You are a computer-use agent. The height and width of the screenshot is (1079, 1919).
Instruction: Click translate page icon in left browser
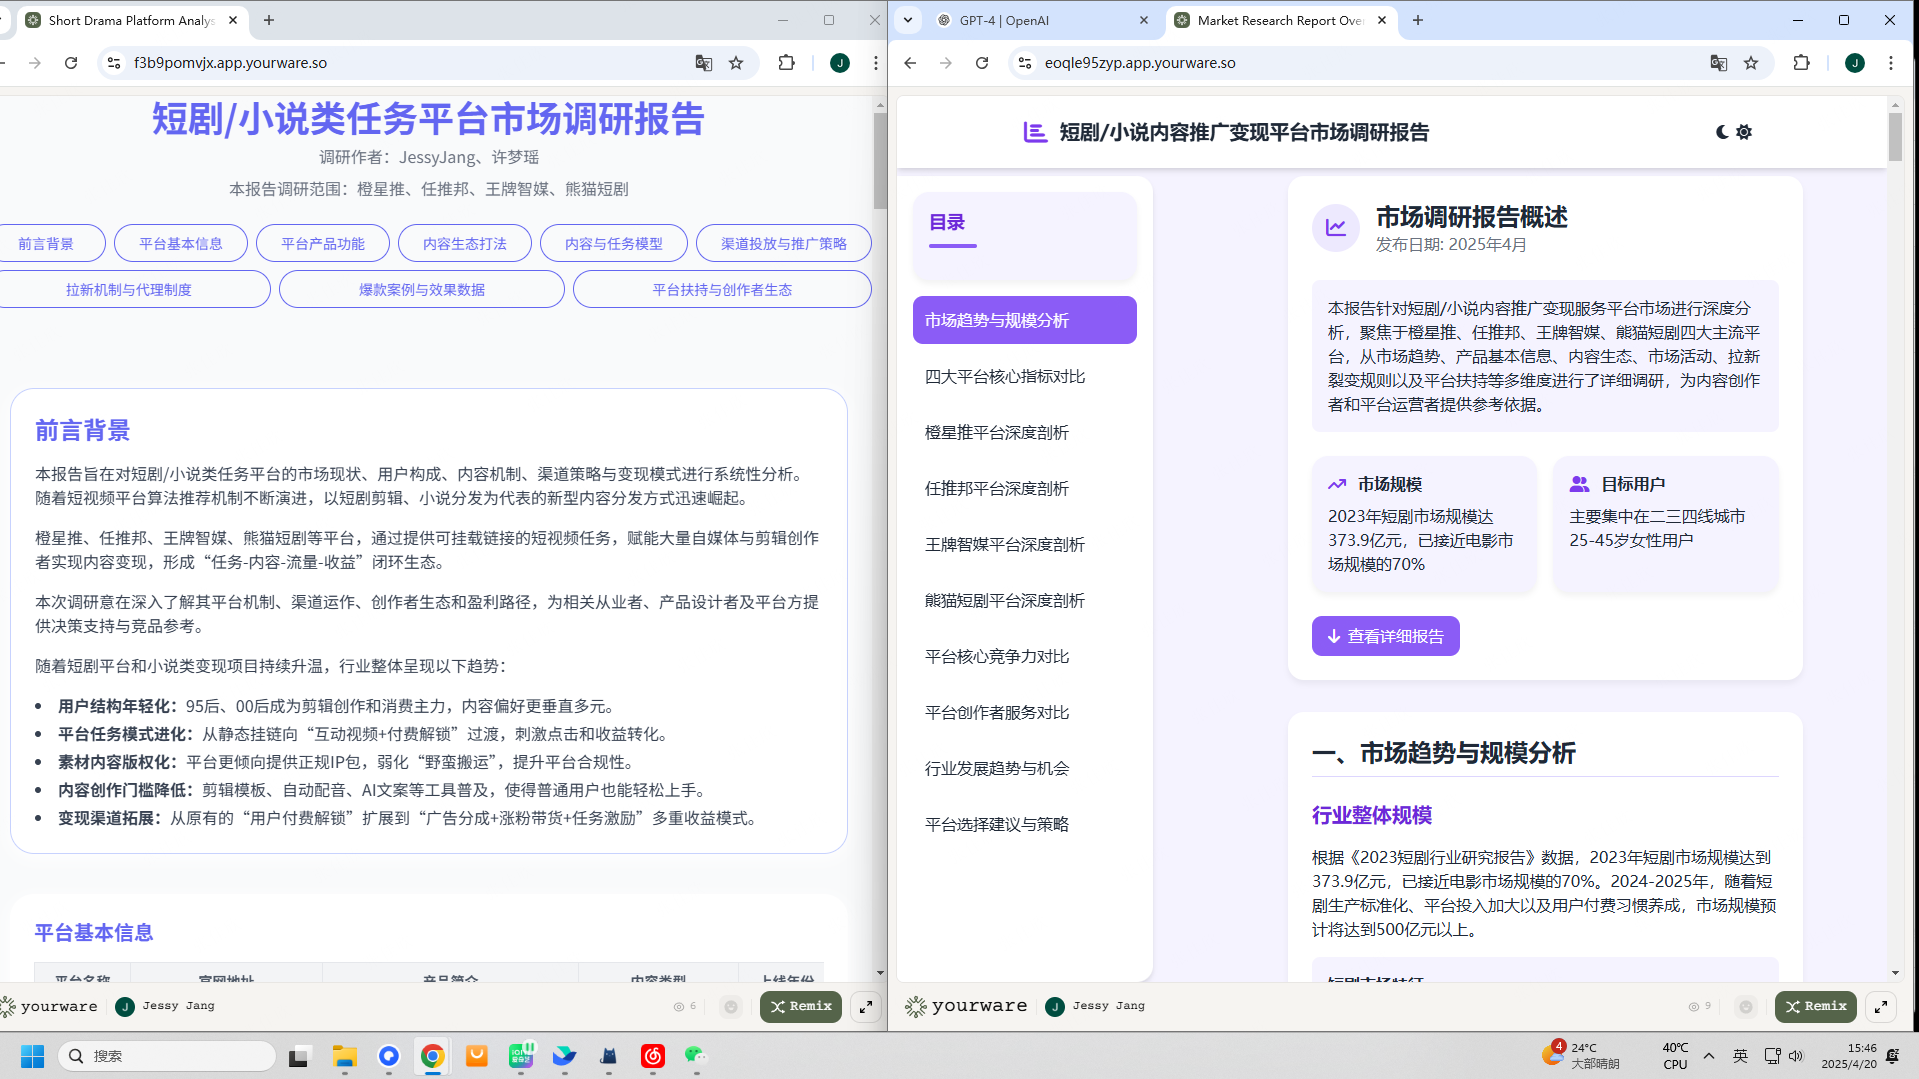704,63
